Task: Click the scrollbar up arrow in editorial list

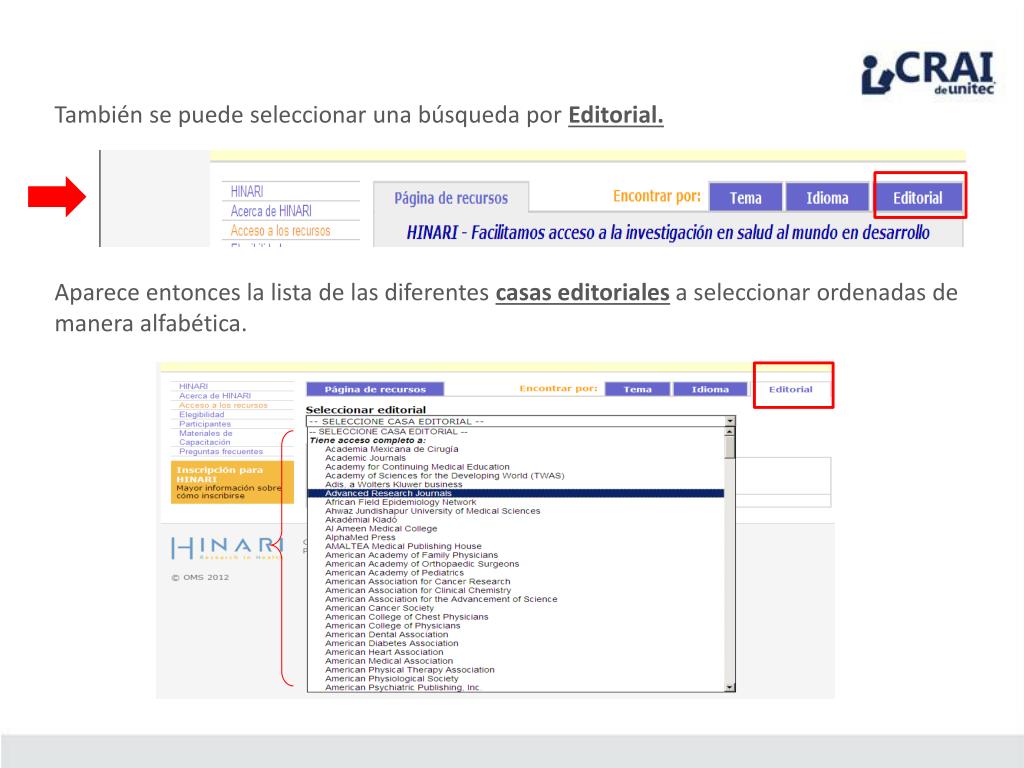Action: click(x=730, y=431)
